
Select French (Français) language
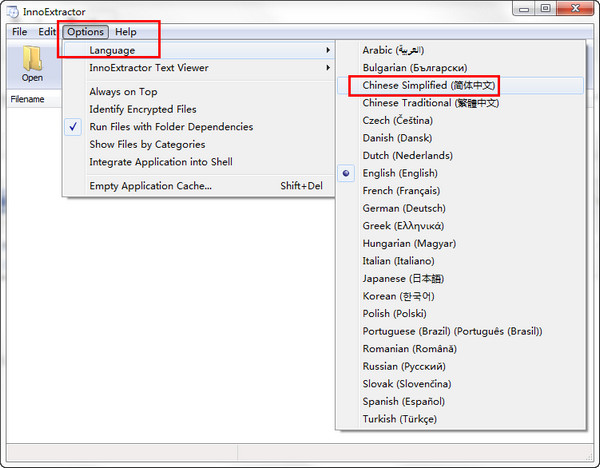pos(460,191)
